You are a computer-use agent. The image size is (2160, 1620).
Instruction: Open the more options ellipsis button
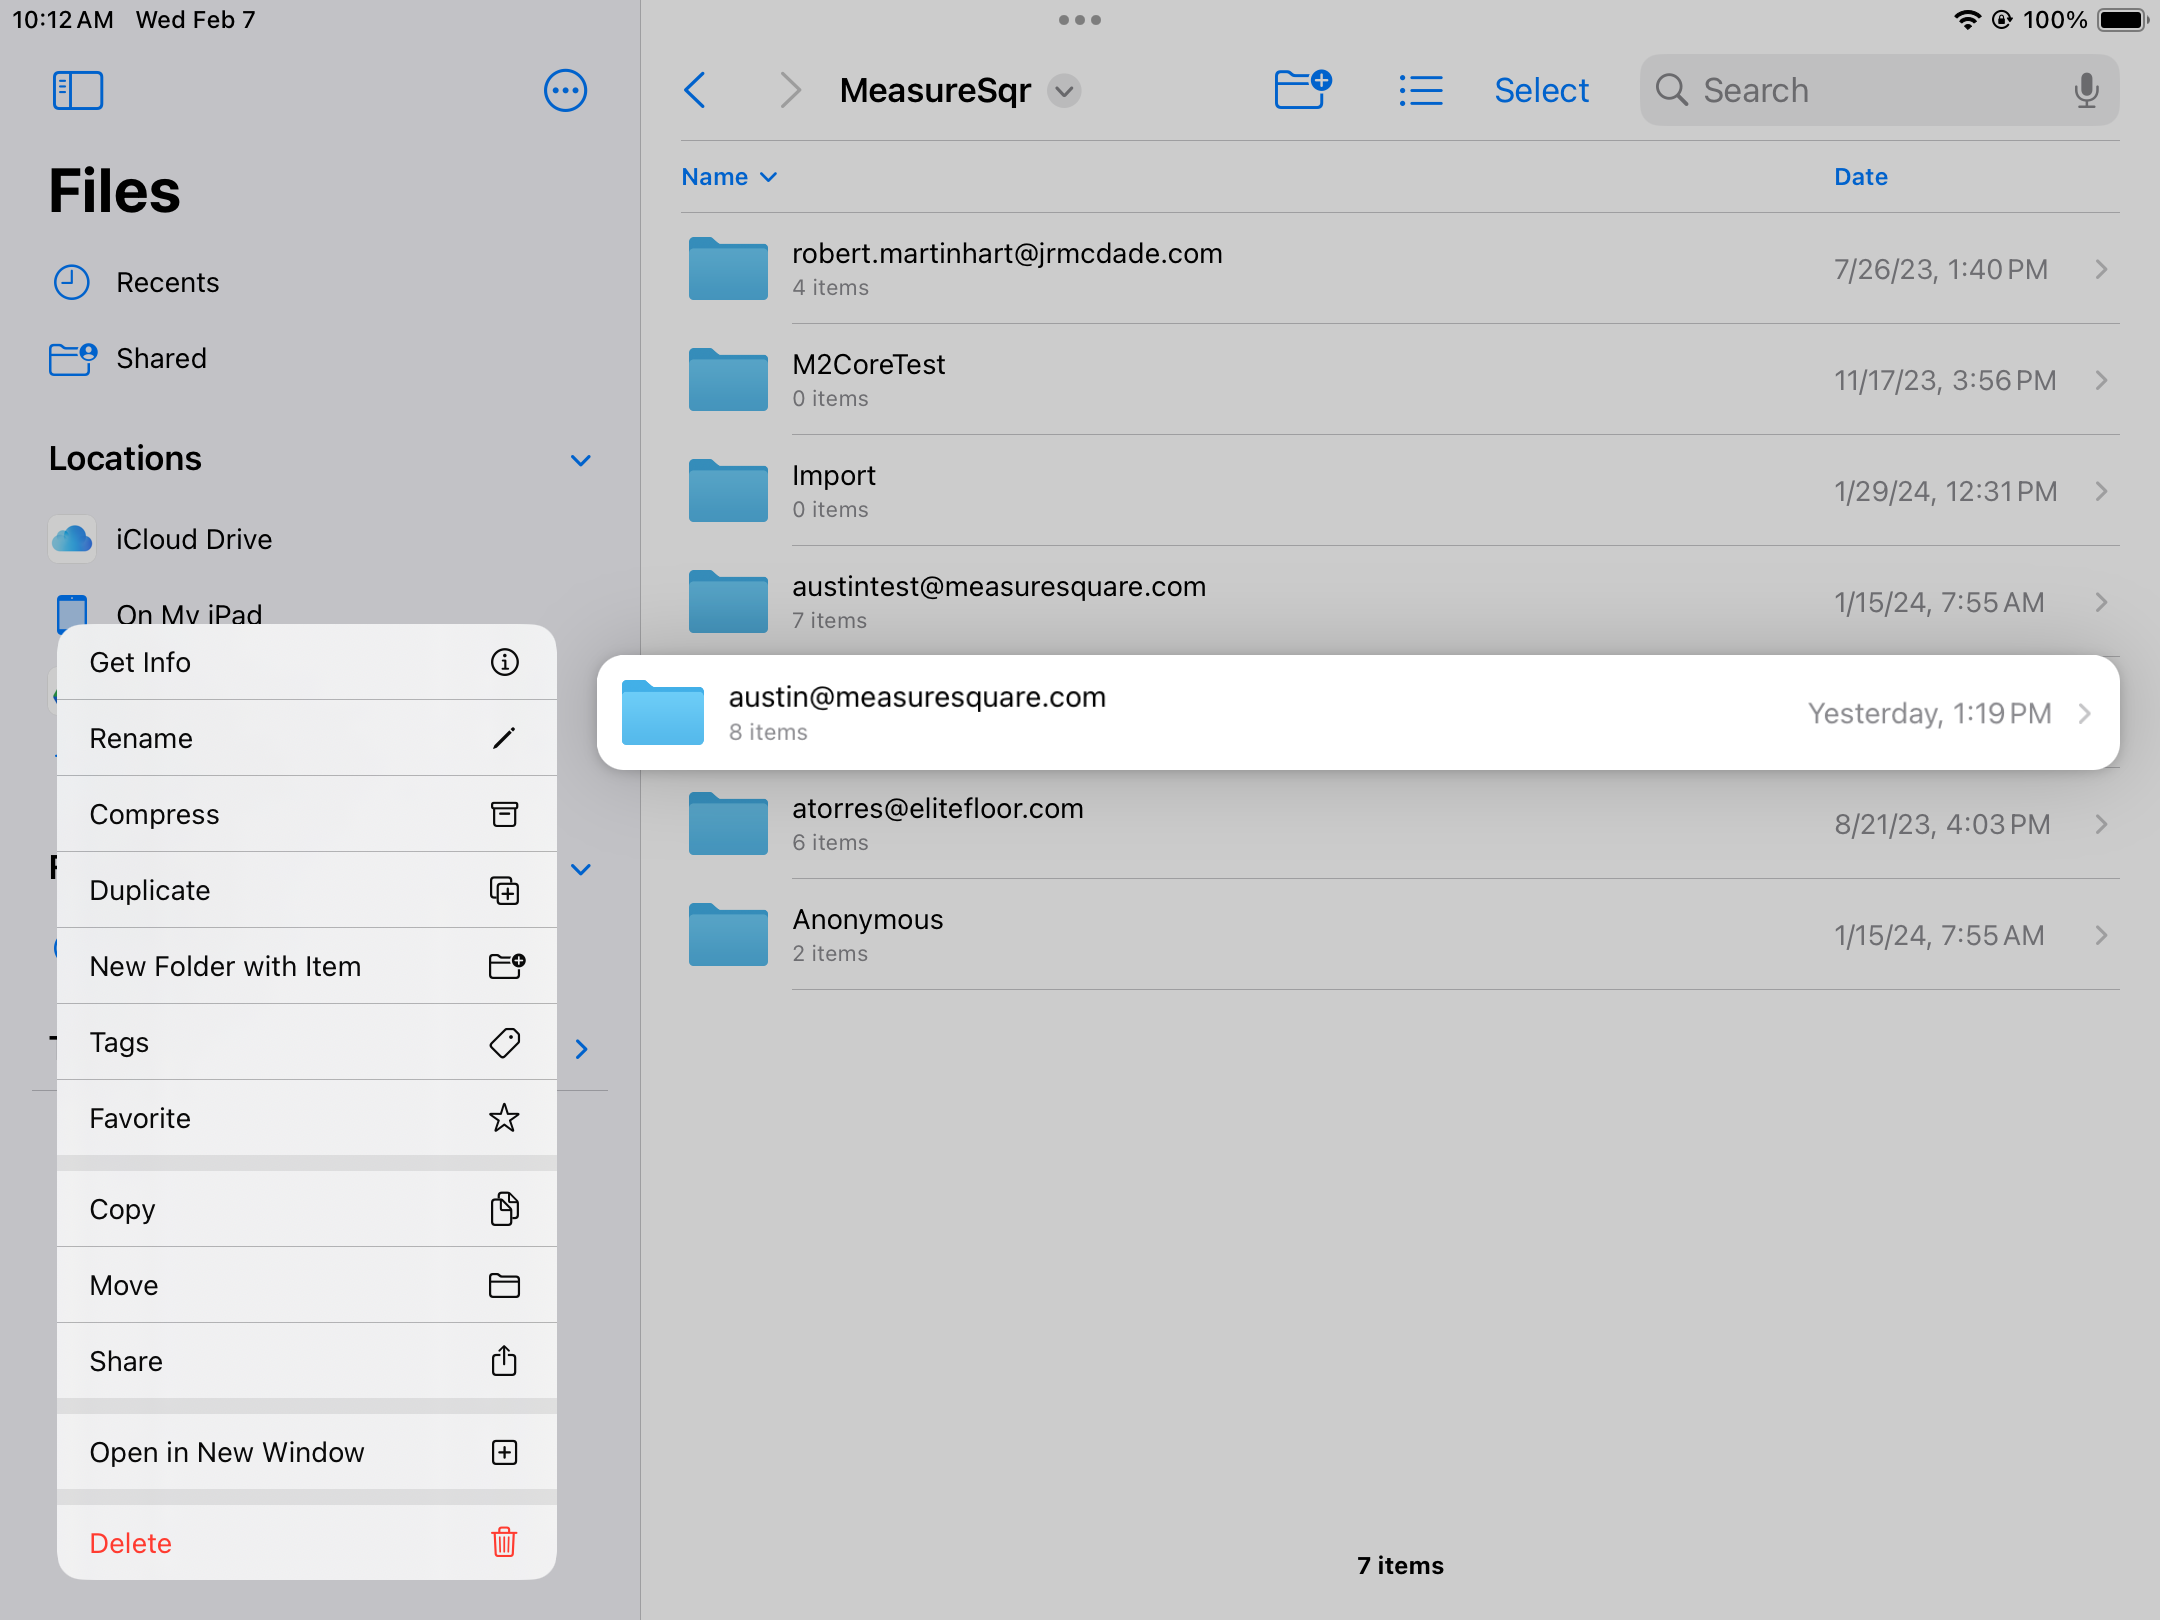coord(565,90)
